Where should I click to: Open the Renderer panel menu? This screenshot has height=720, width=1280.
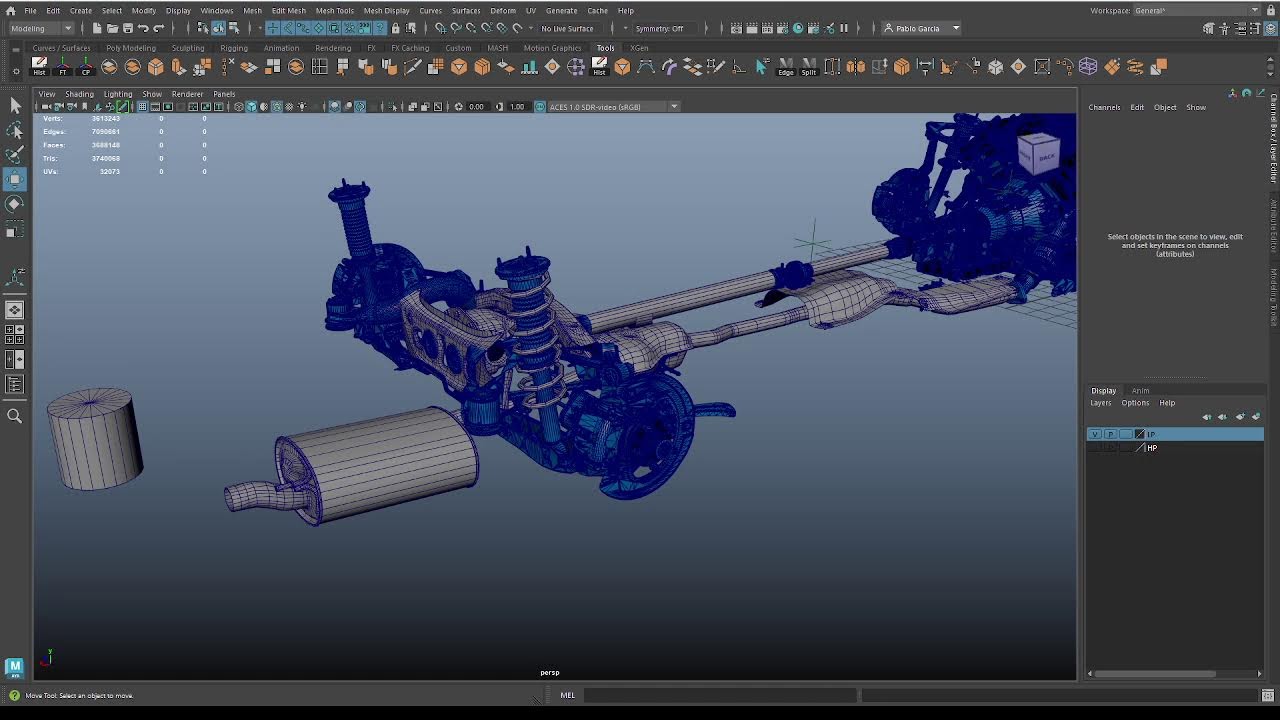coord(187,94)
